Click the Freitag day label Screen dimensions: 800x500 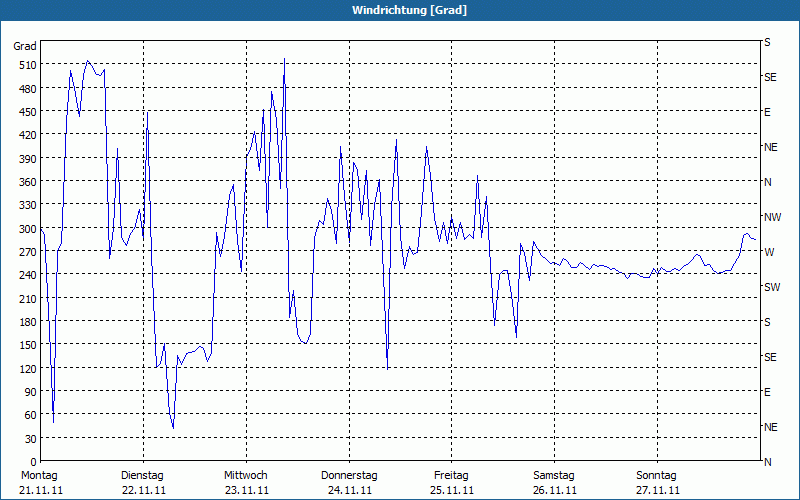tap(451, 475)
